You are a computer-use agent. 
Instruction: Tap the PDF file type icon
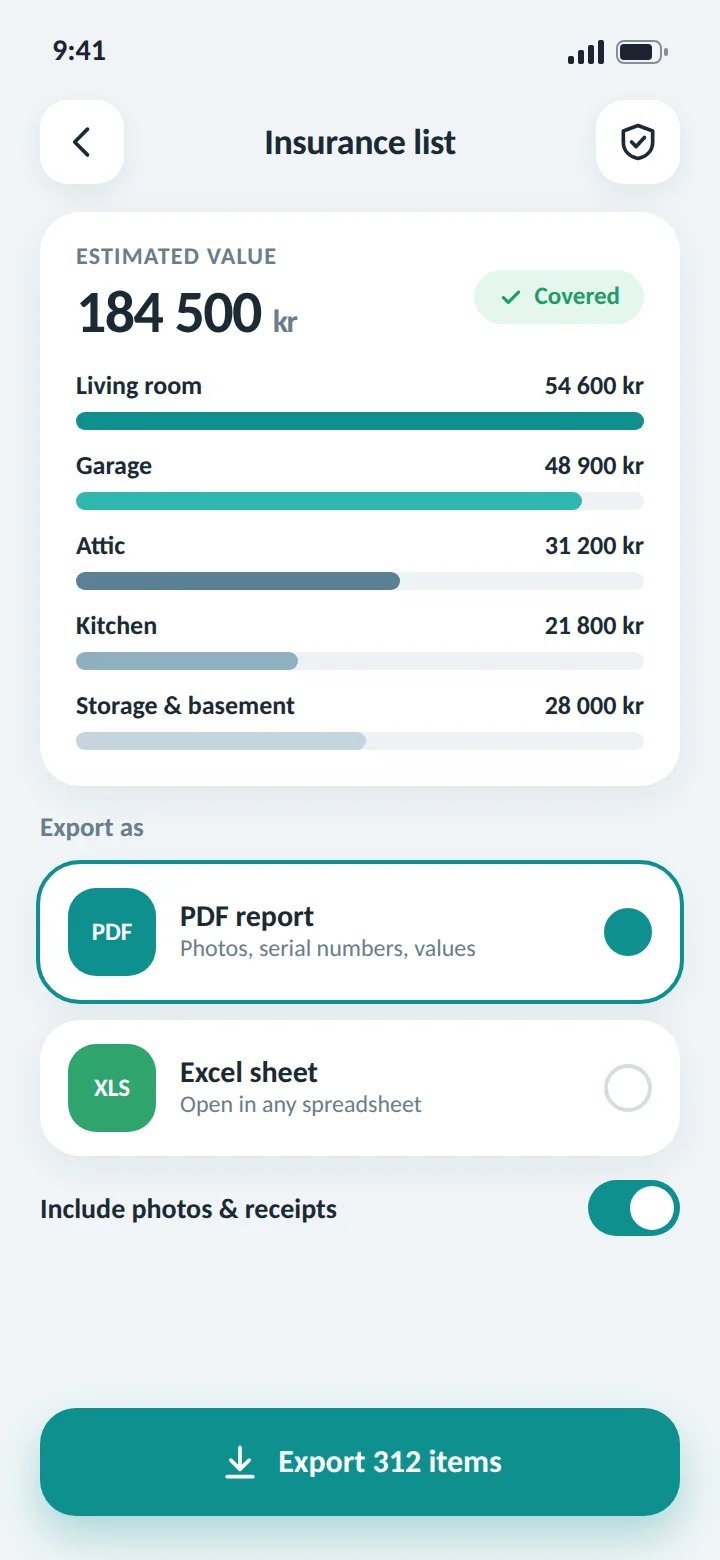click(x=112, y=932)
